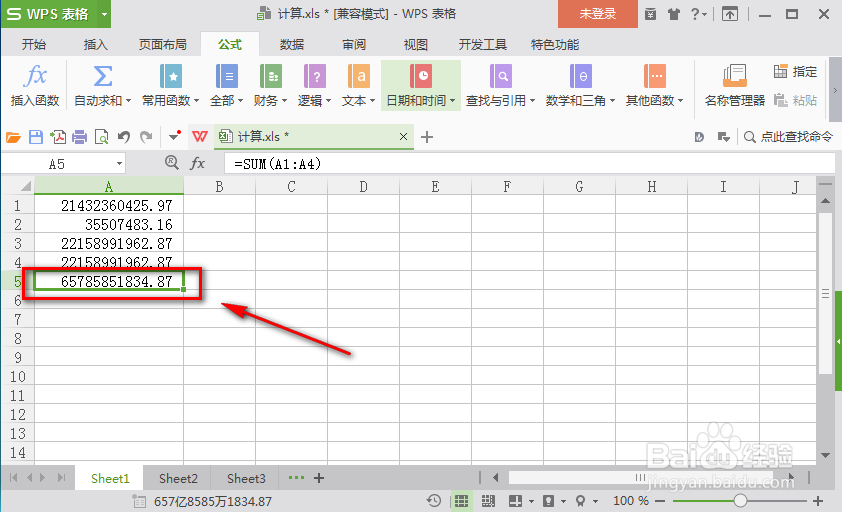Open the Date and Time functions icon
This screenshot has height=512, width=842.
coord(421,76)
